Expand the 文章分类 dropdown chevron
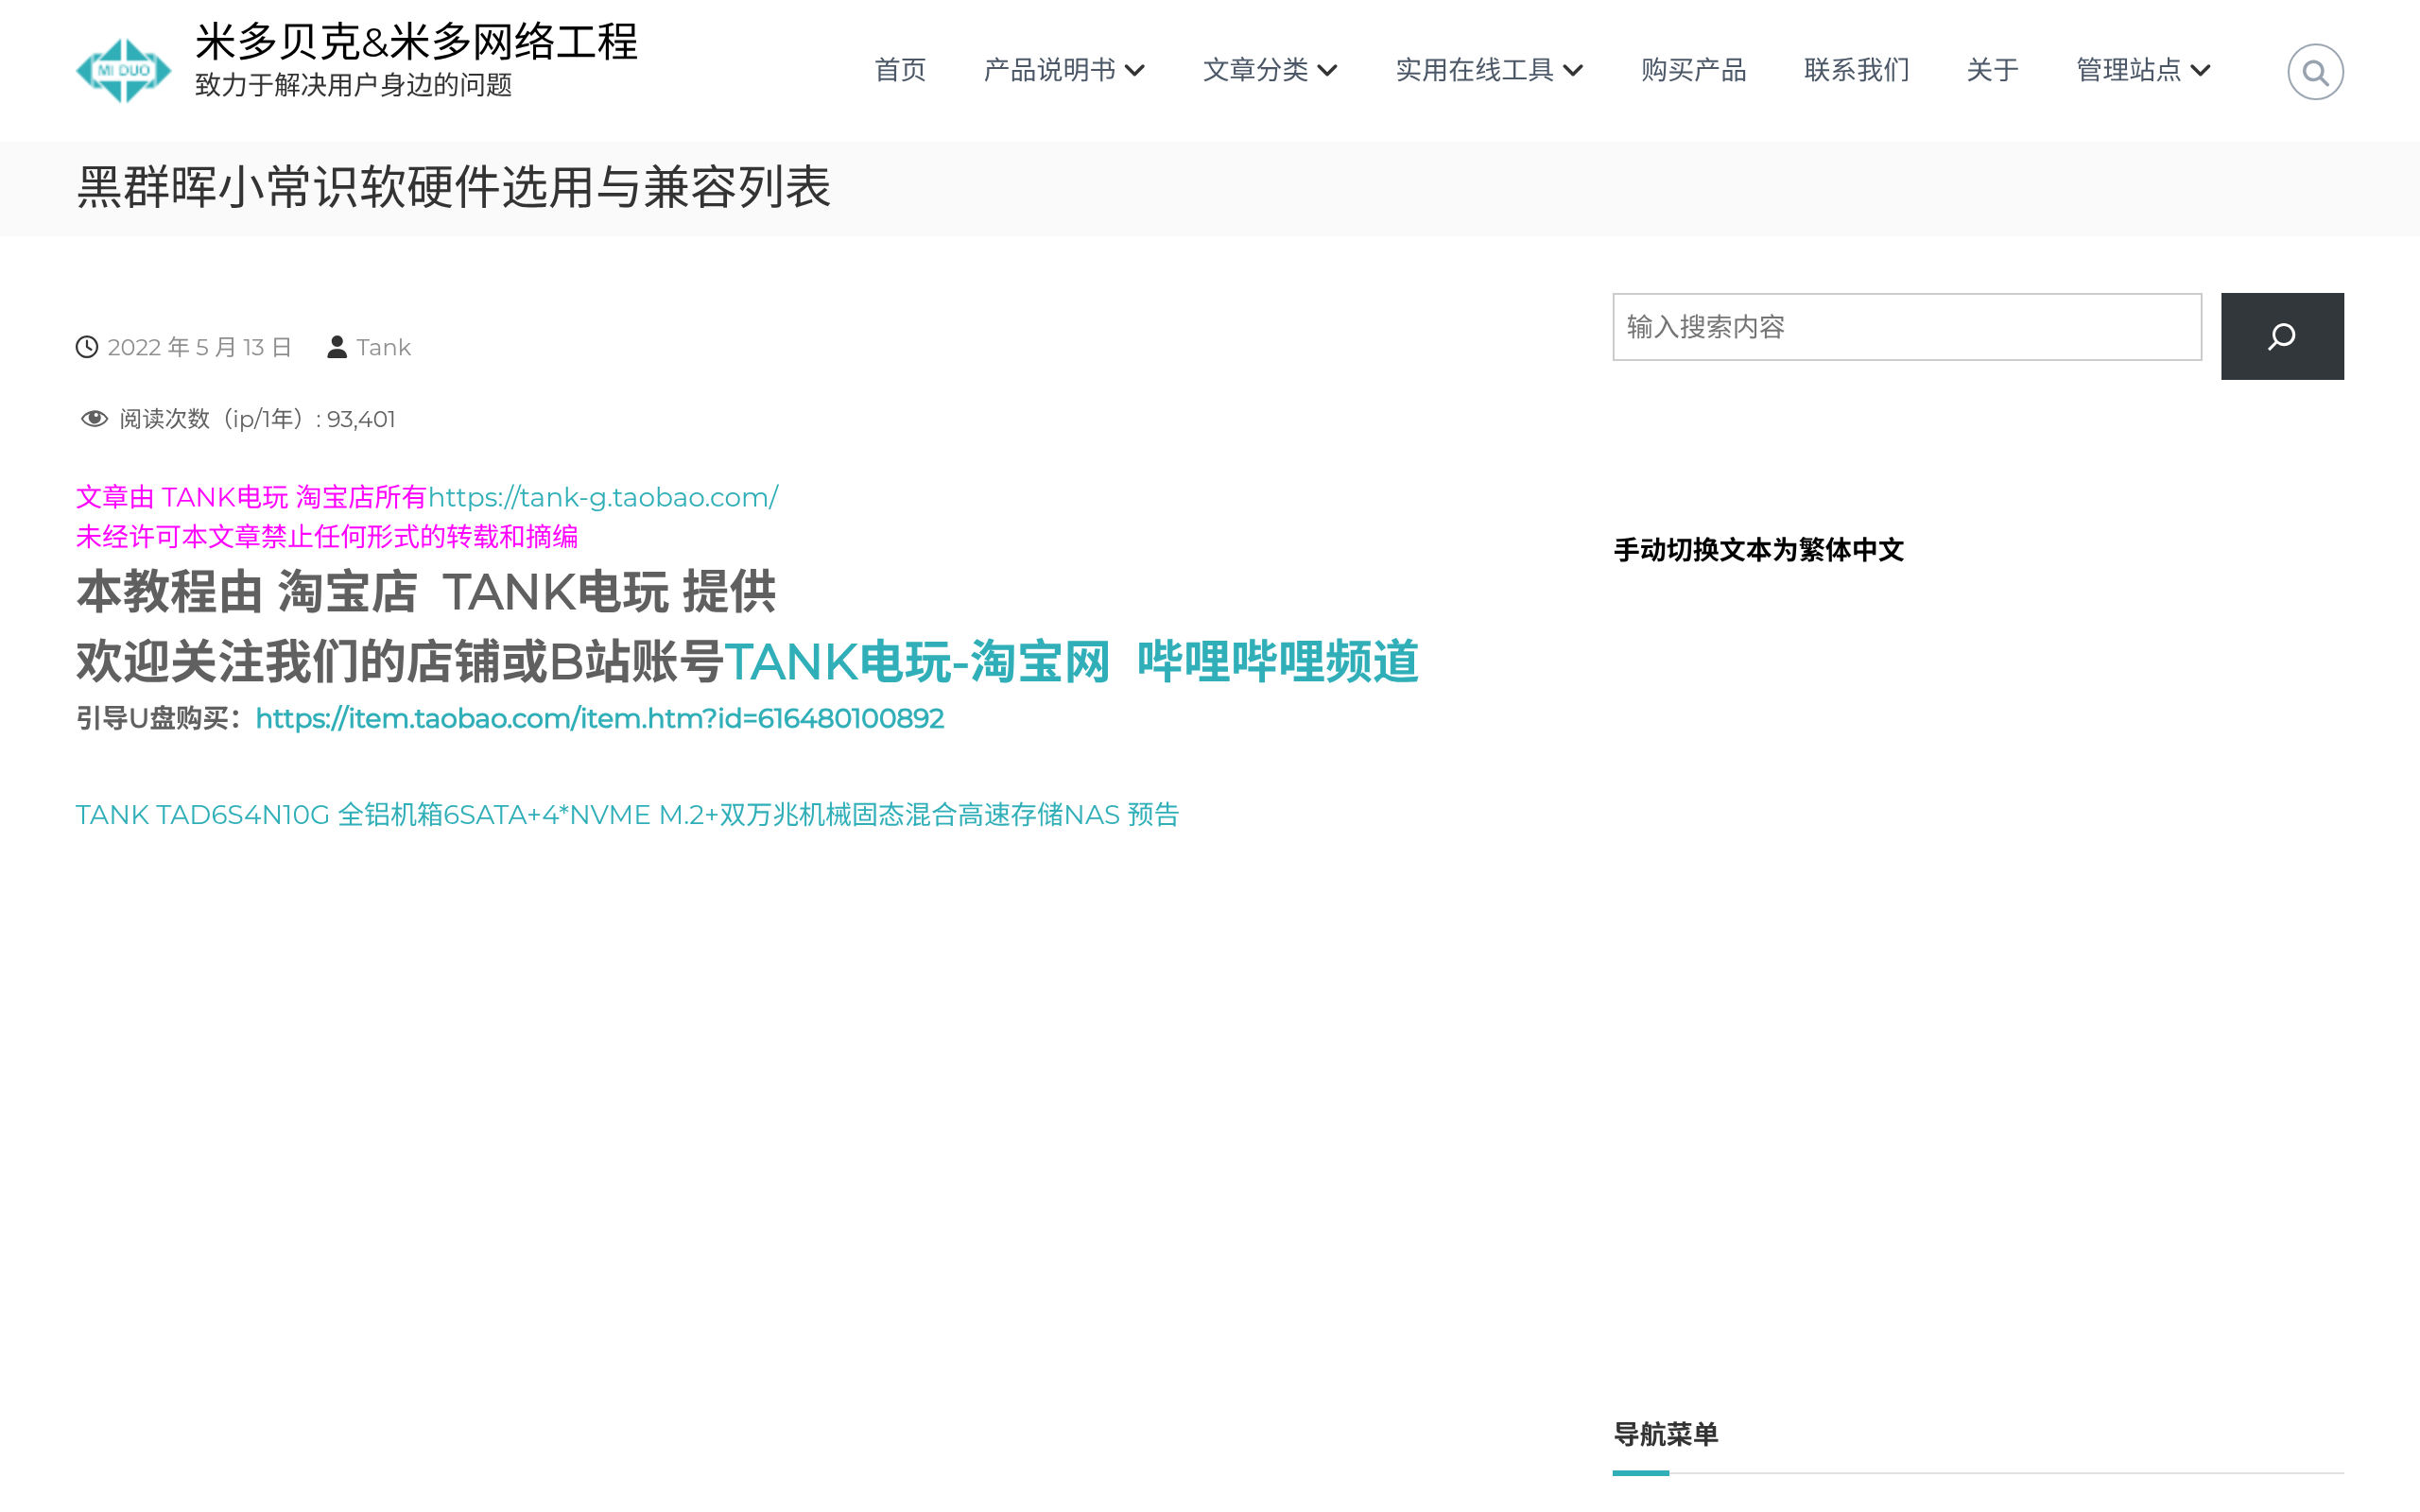Viewport: 2420px width, 1512px height. [x=1327, y=70]
